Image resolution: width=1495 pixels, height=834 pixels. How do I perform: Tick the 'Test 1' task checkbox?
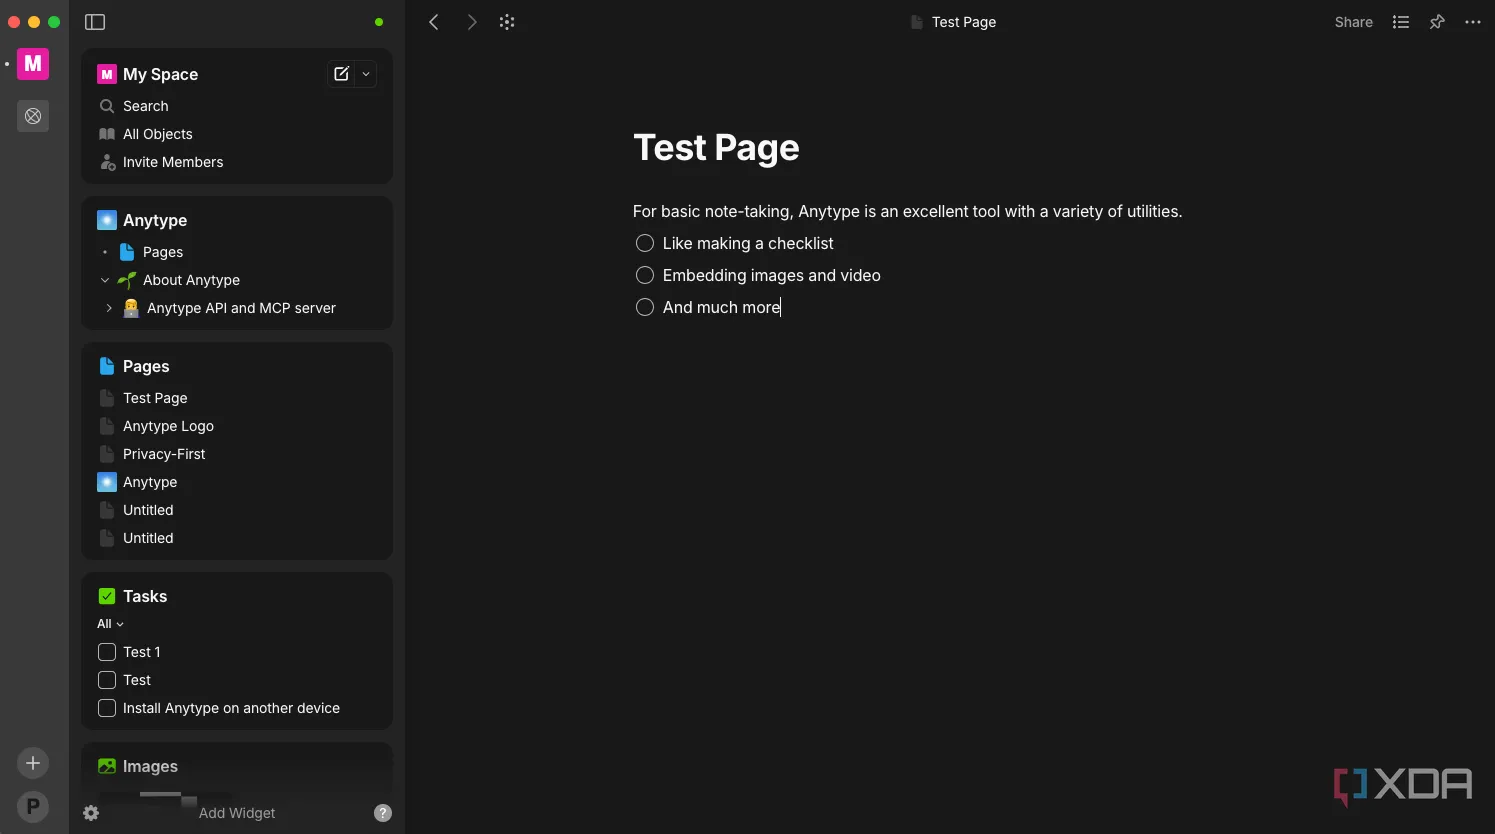tap(107, 652)
